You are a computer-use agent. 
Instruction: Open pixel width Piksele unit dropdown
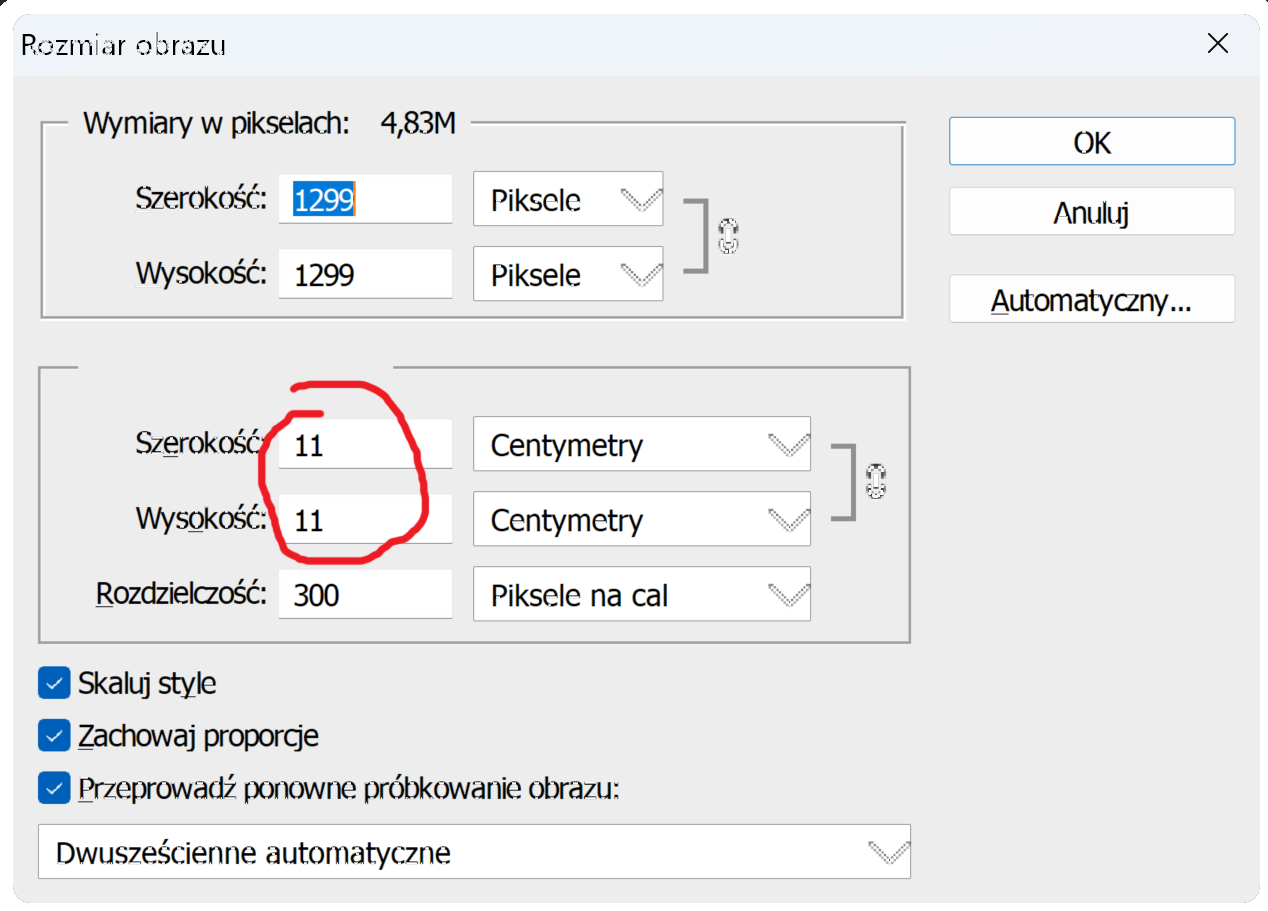click(567, 200)
